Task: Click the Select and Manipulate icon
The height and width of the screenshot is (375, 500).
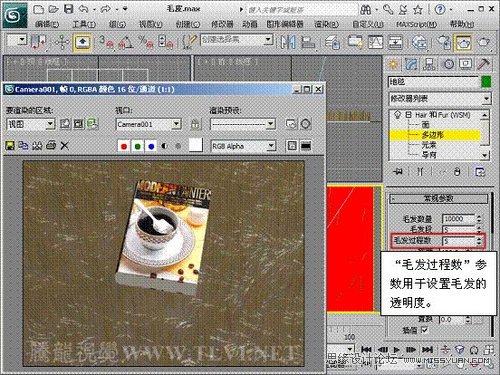Action: [62, 42]
